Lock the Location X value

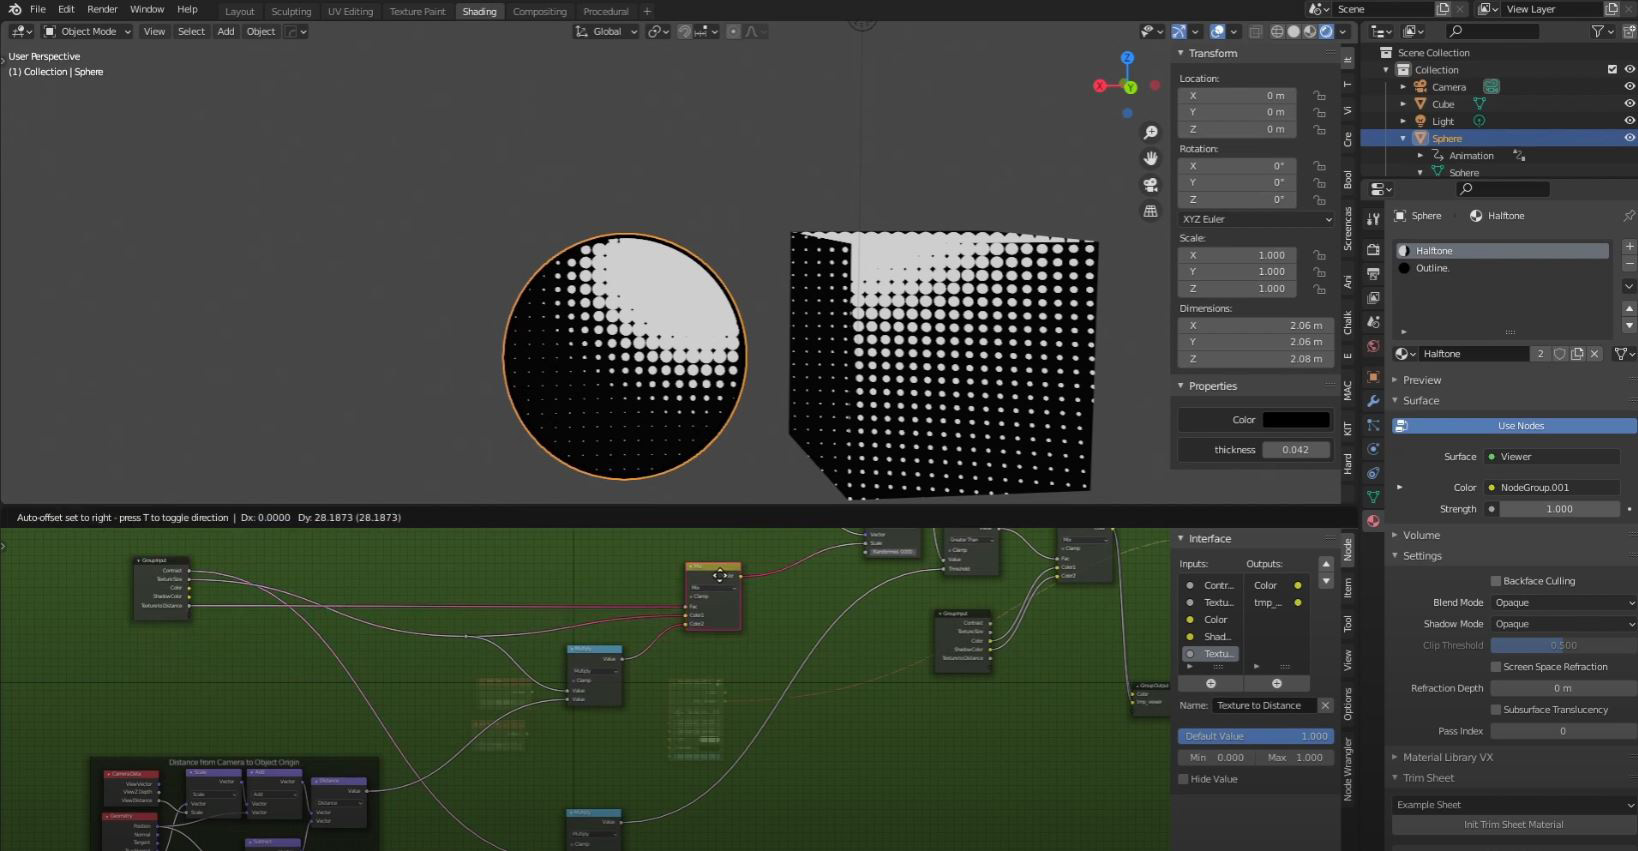1319,96
